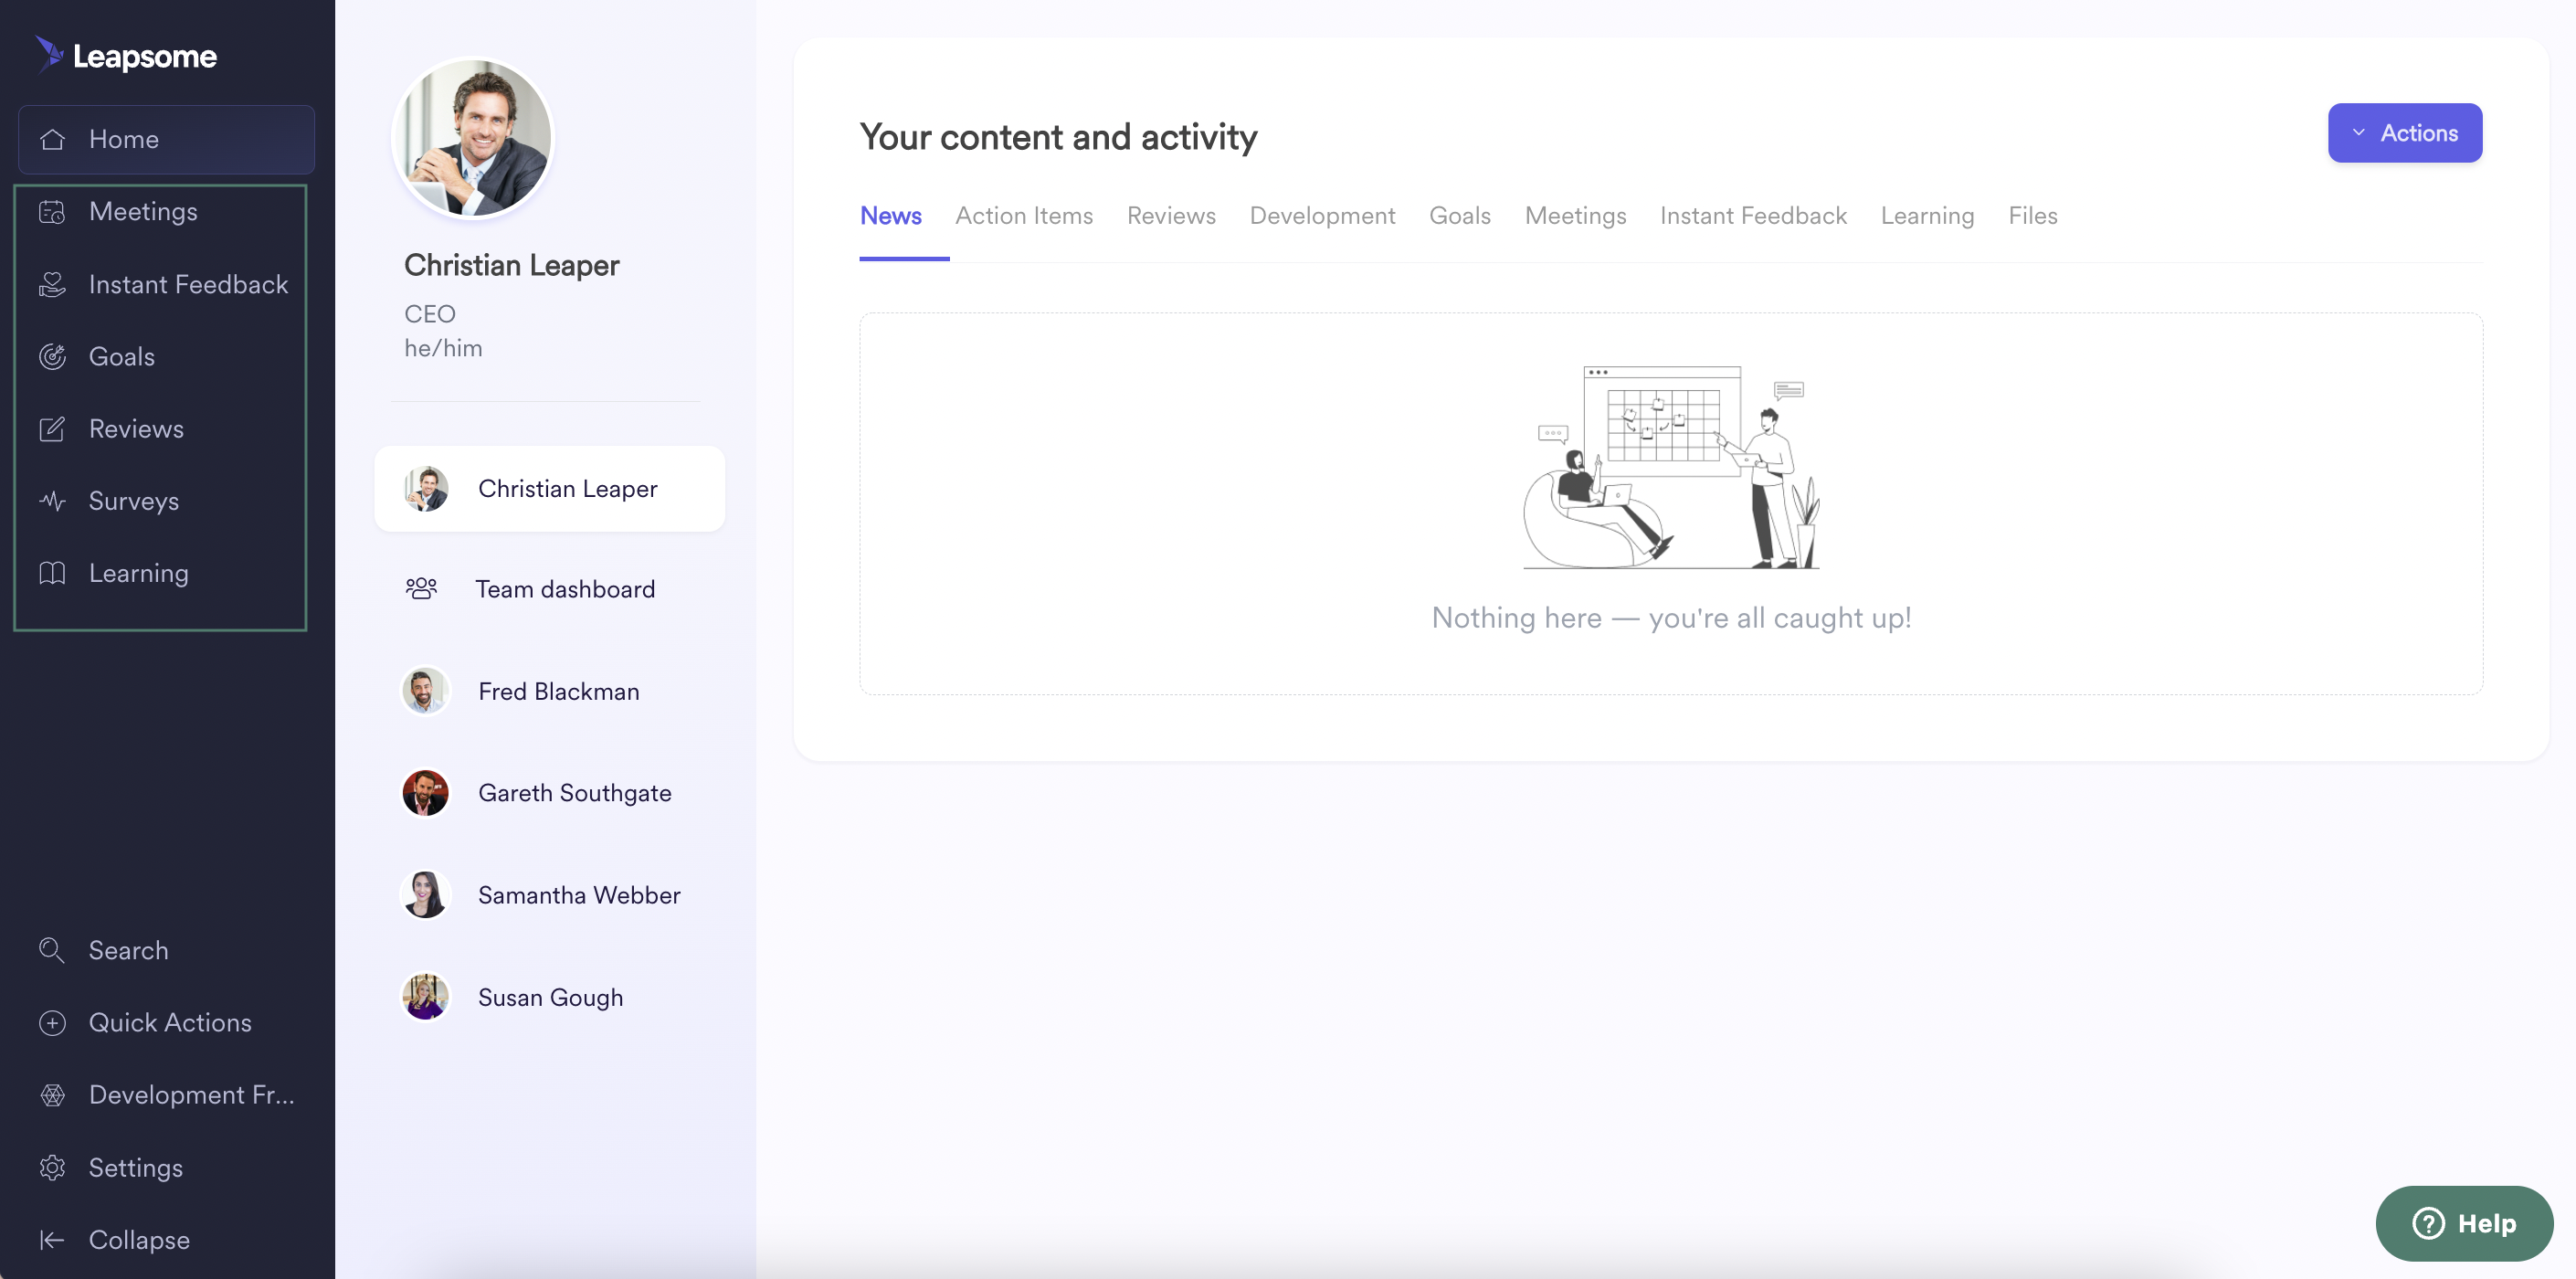Open the Learning tab in content area
The height and width of the screenshot is (1279, 2576).
click(x=1927, y=216)
